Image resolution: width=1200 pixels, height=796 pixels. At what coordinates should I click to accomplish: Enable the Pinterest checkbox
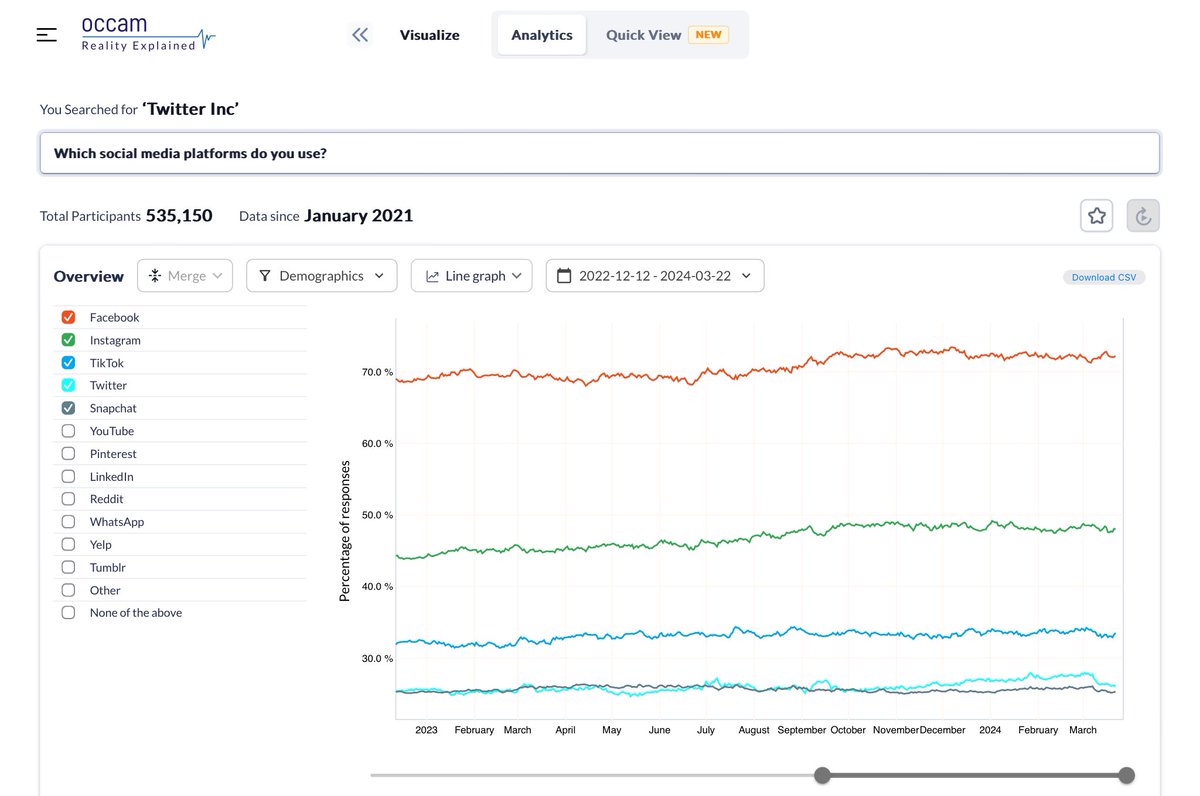pos(68,454)
